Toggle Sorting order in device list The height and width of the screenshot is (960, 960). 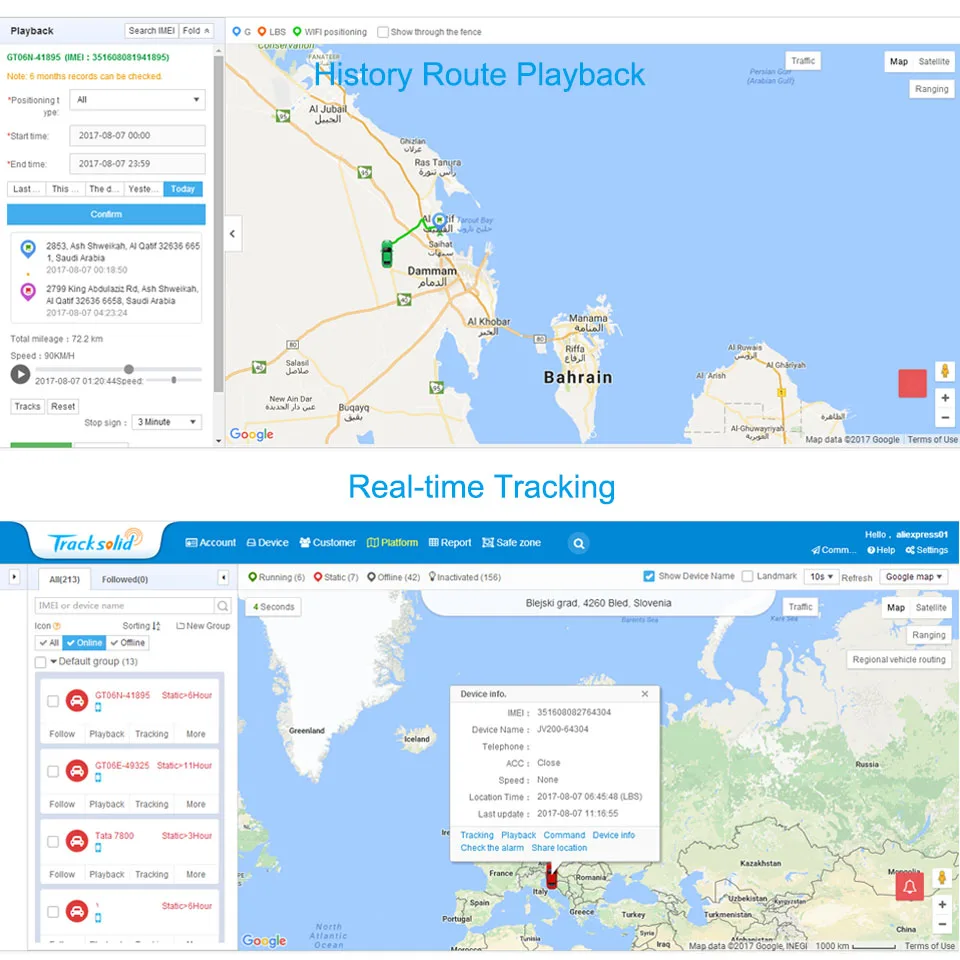click(141, 626)
